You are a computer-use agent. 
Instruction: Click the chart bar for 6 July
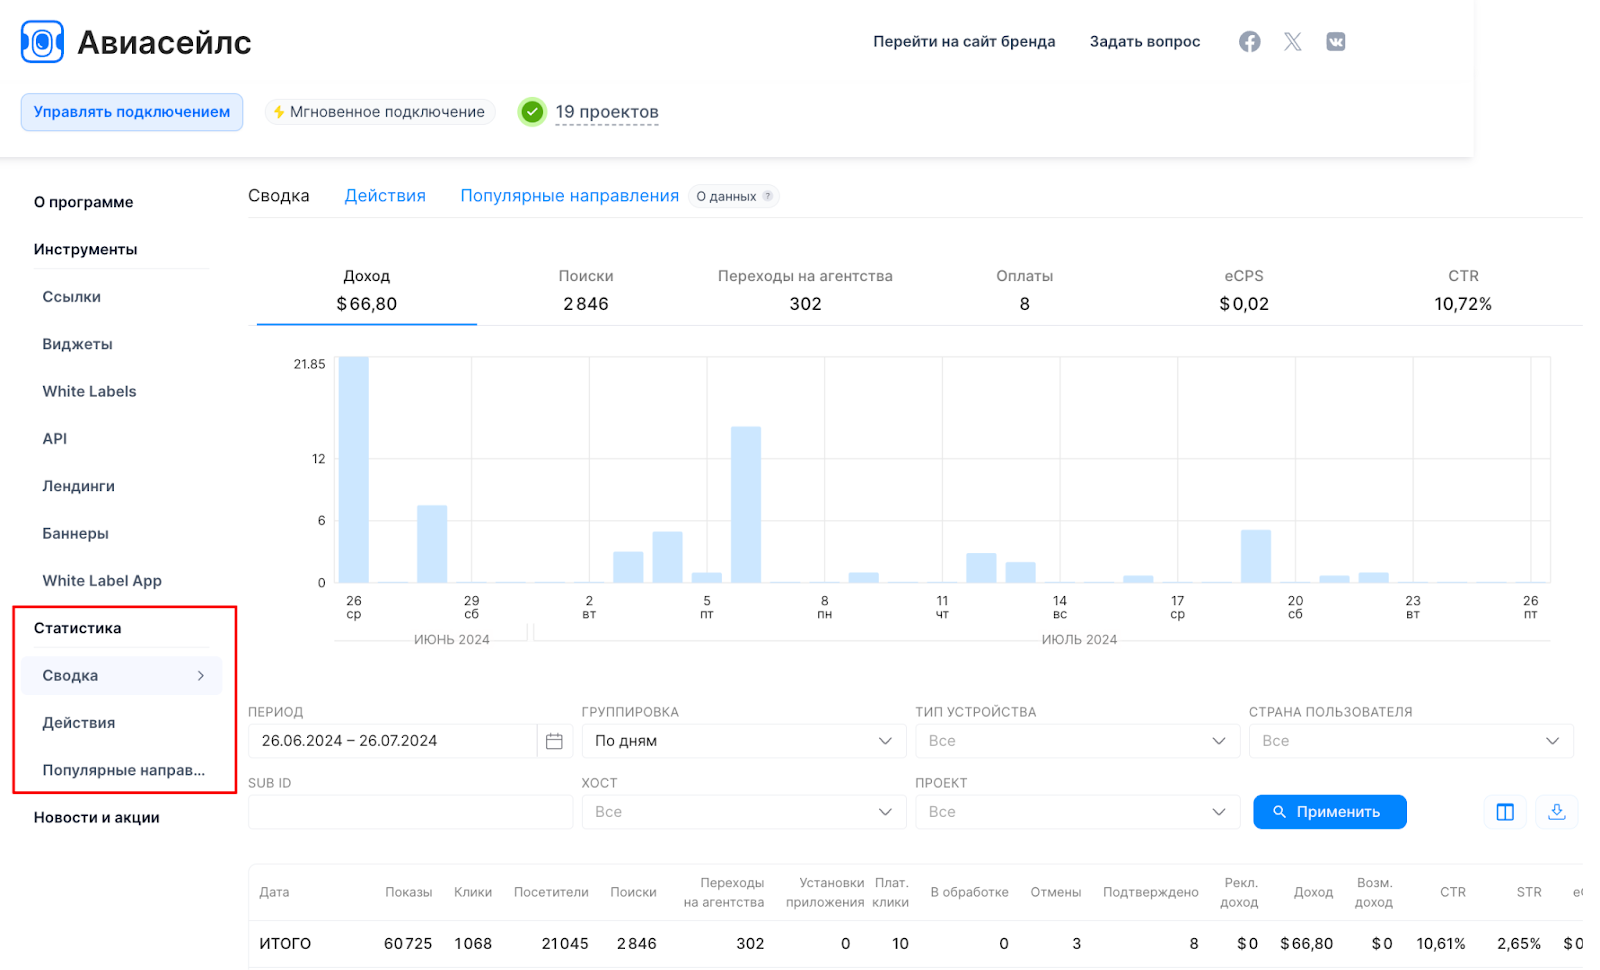point(746,504)
